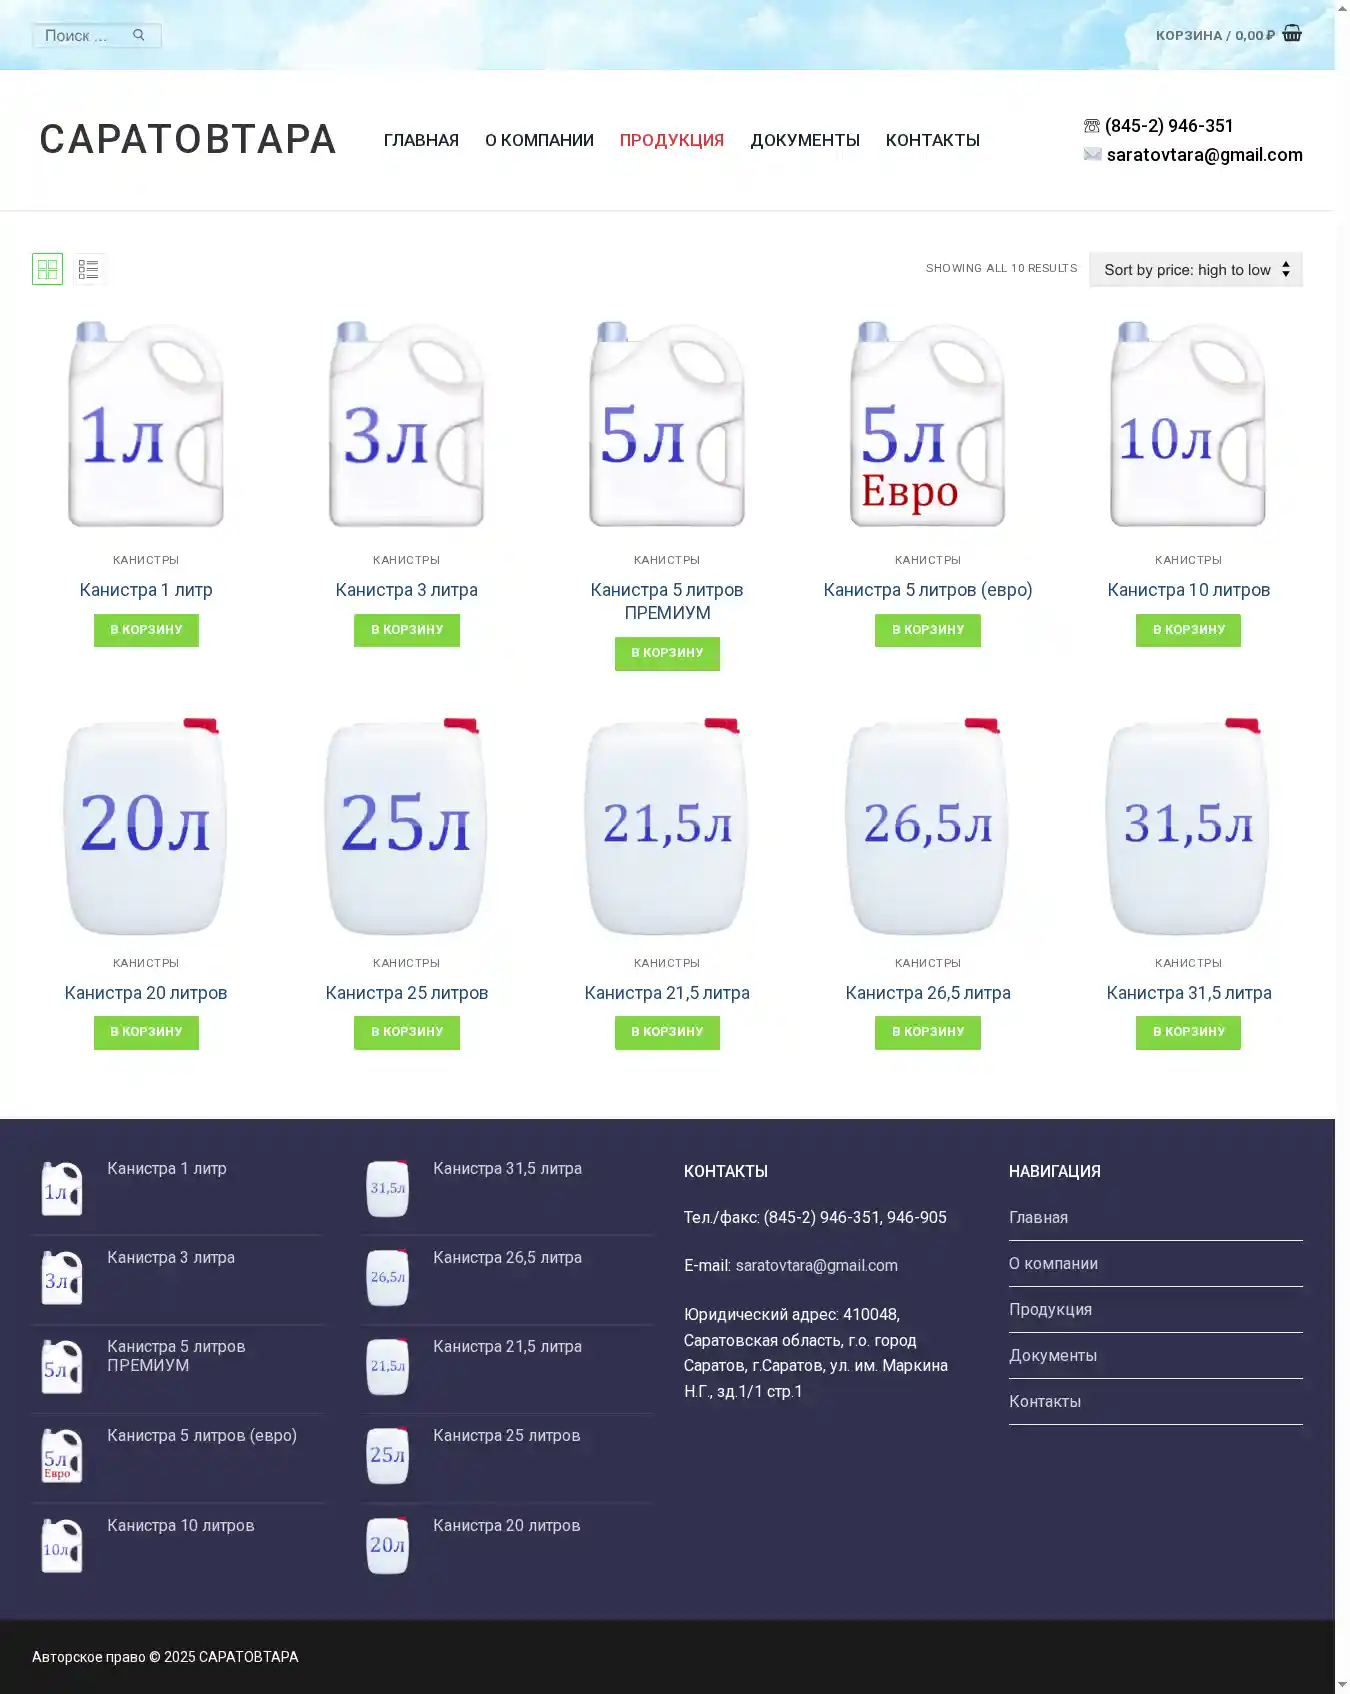Add Канистра 25 литров to cart

point(406,1032)
